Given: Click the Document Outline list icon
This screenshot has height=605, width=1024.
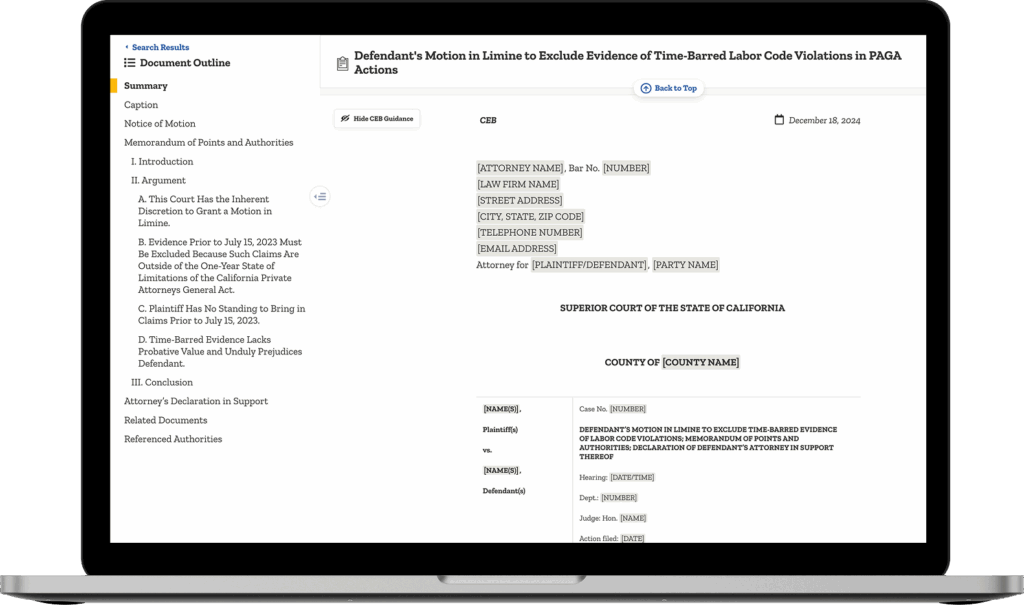Looking at the screenshot, I should tap(130, 63).
